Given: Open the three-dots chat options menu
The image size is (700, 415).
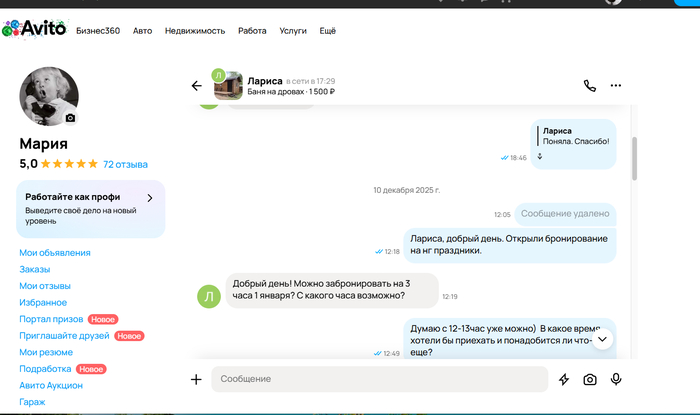Looking at the screenshot, I should (616, 86).
